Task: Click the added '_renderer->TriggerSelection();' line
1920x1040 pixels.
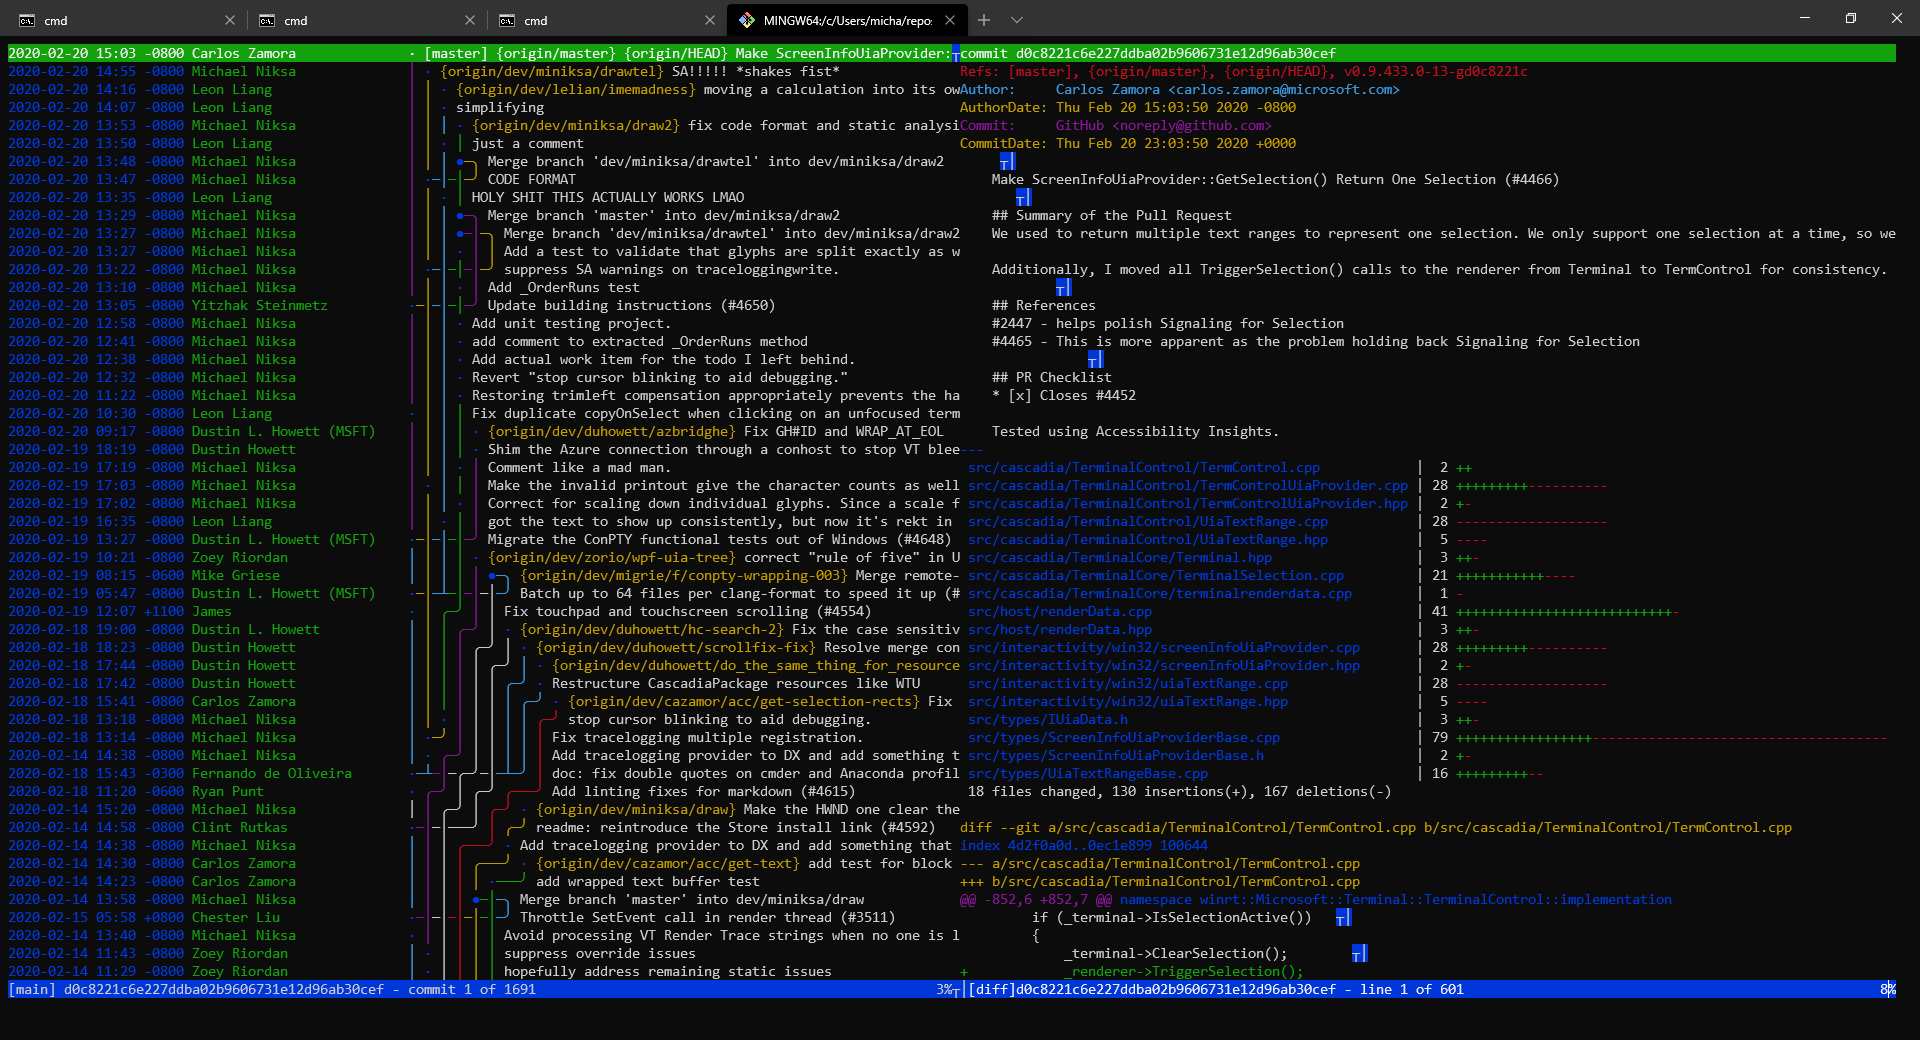Action: pyautogui.click(x=1184, y=971)
